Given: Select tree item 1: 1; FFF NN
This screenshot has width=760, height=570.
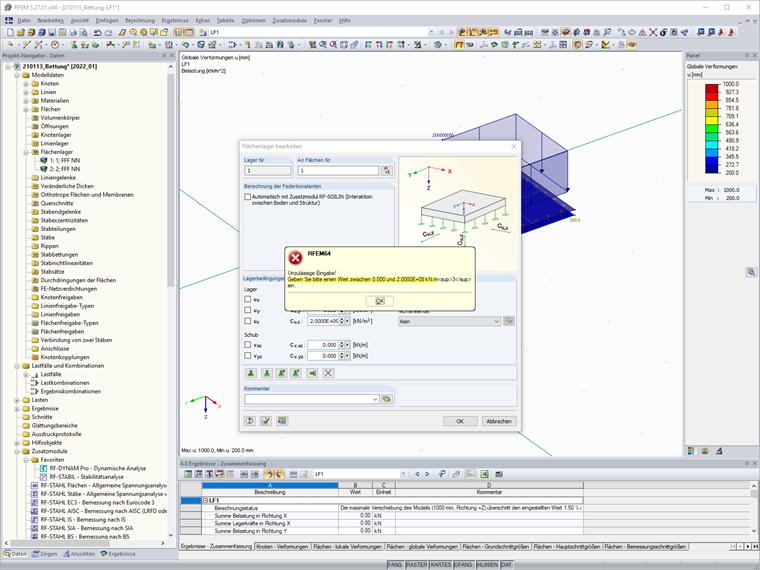Looking at the screenshot, I should click(x=65, y=160).
